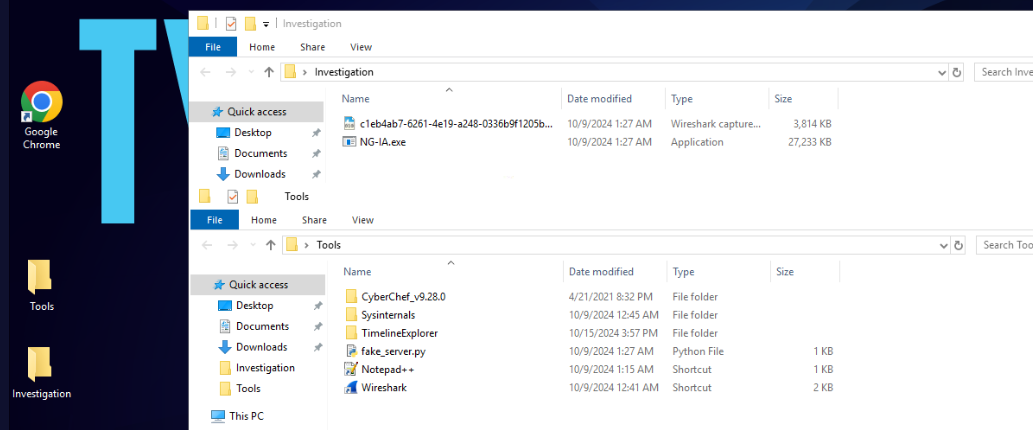This screenshot has height=430, width=1033.
Task: Open Customize Quick Access Toolbar dropdown in Investigation window
Action: pos(267,24)
